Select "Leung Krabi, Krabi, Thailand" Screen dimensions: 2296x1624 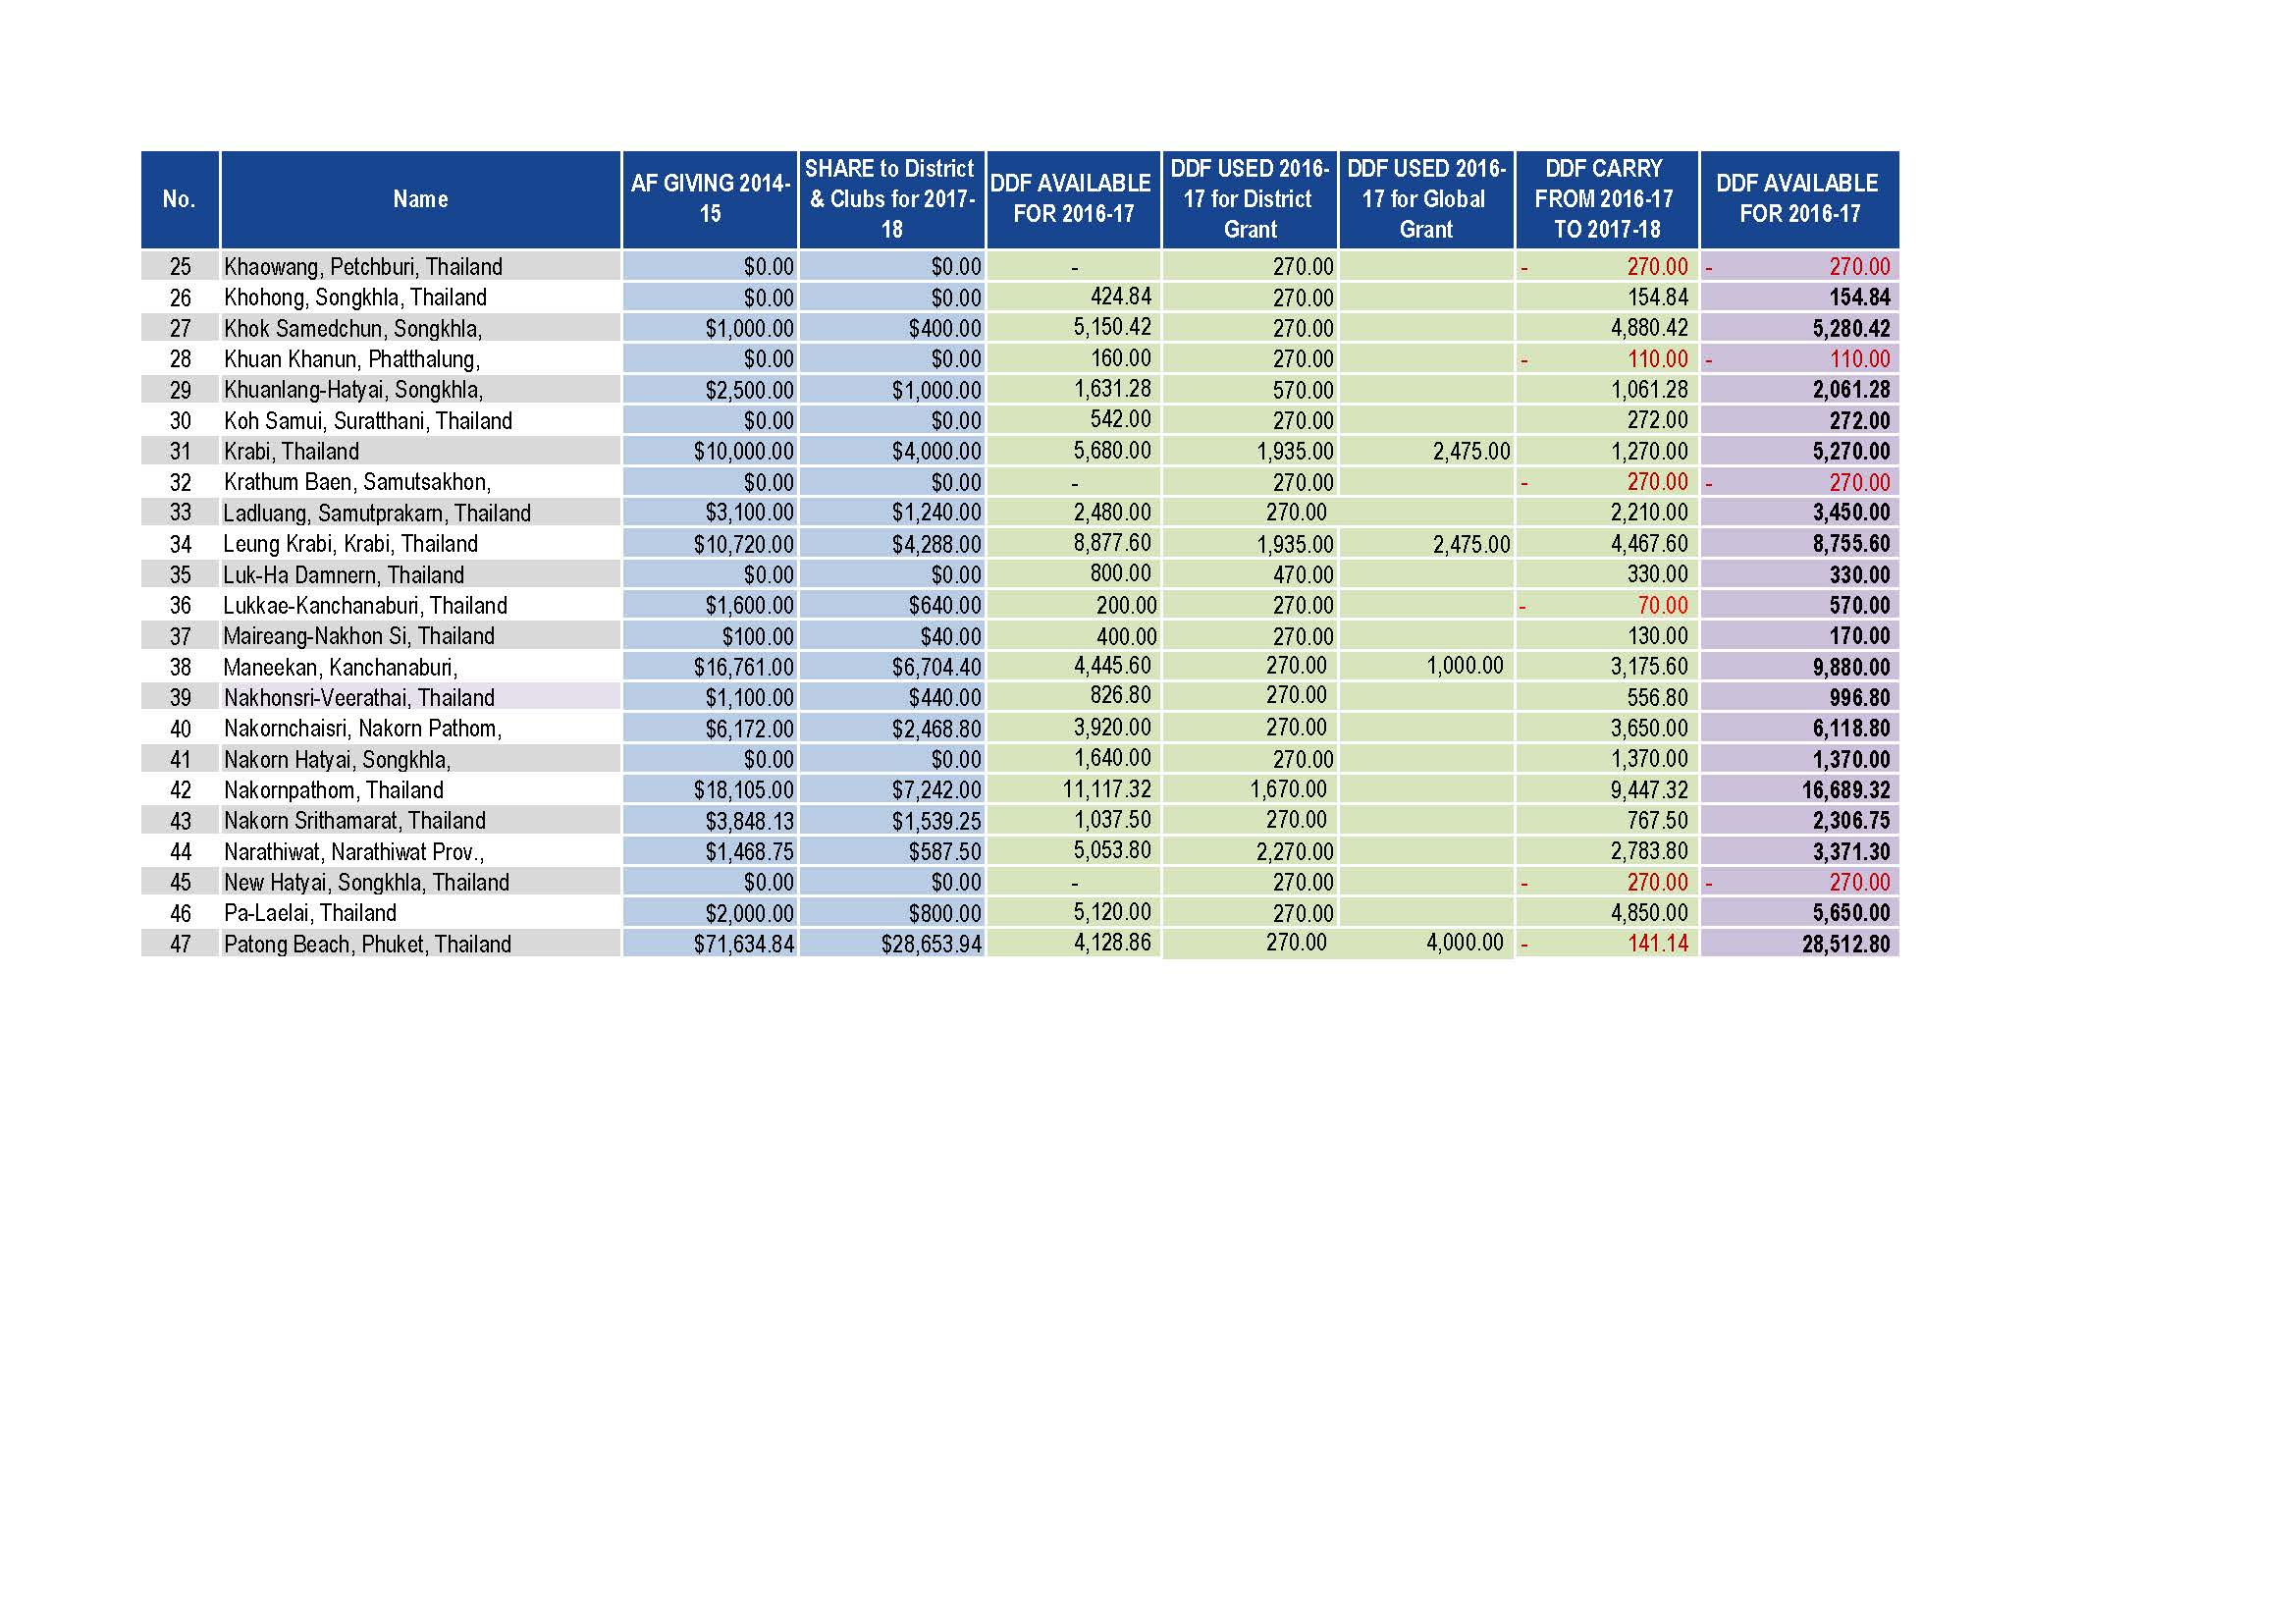coord(350,544)
